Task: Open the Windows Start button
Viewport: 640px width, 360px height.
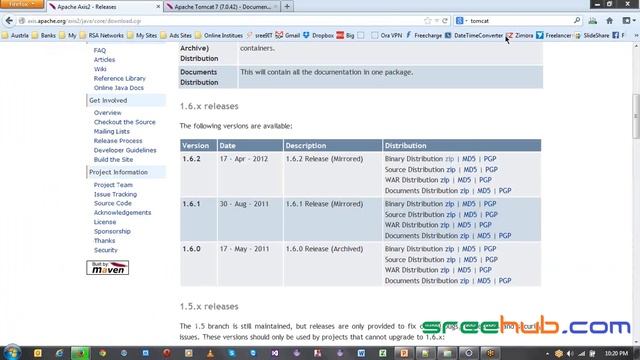Action: coord(11,353)
